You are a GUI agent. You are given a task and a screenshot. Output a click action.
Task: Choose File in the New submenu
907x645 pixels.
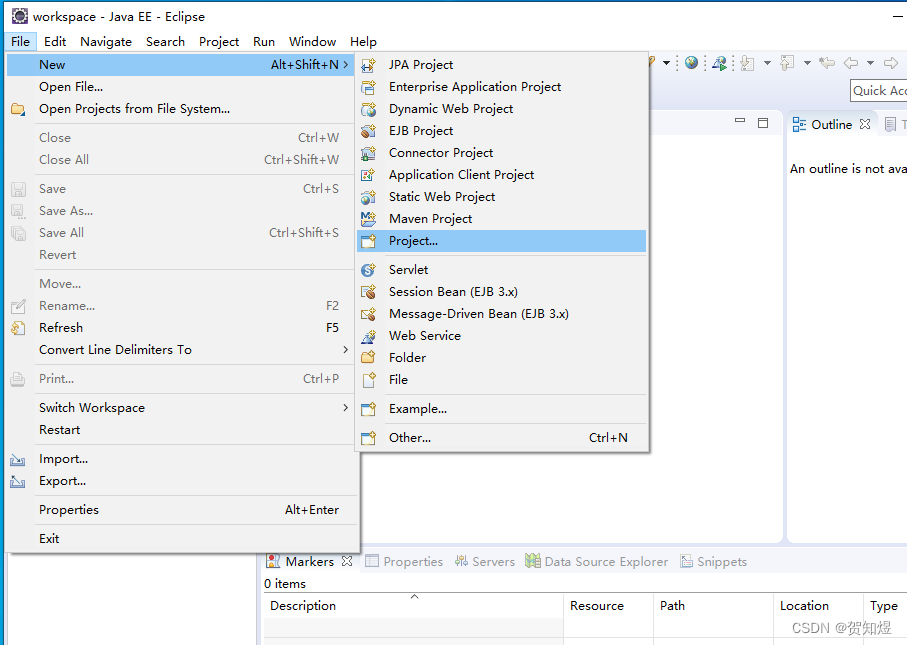tap(502, 379)
